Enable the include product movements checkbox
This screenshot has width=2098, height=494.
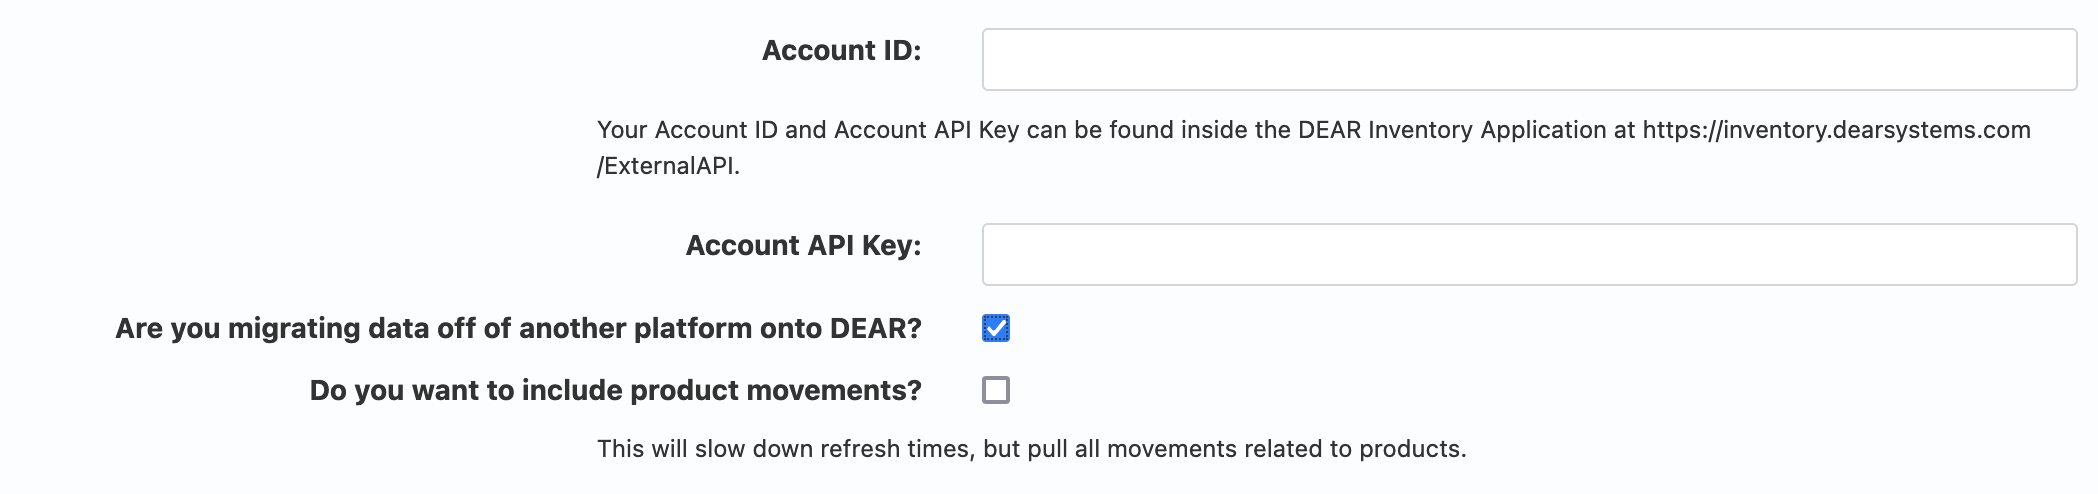pyautogui.click(x=996, y=390)
